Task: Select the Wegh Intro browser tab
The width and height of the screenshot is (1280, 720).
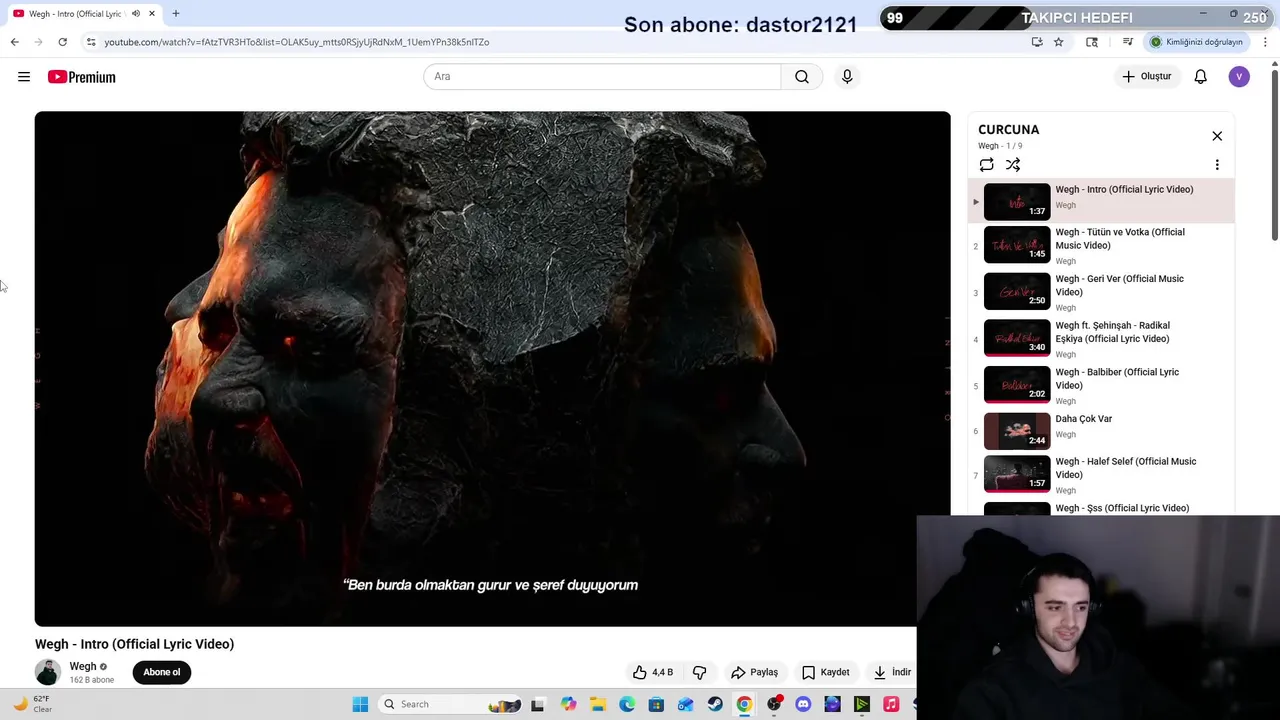Action: coord(83,14)
